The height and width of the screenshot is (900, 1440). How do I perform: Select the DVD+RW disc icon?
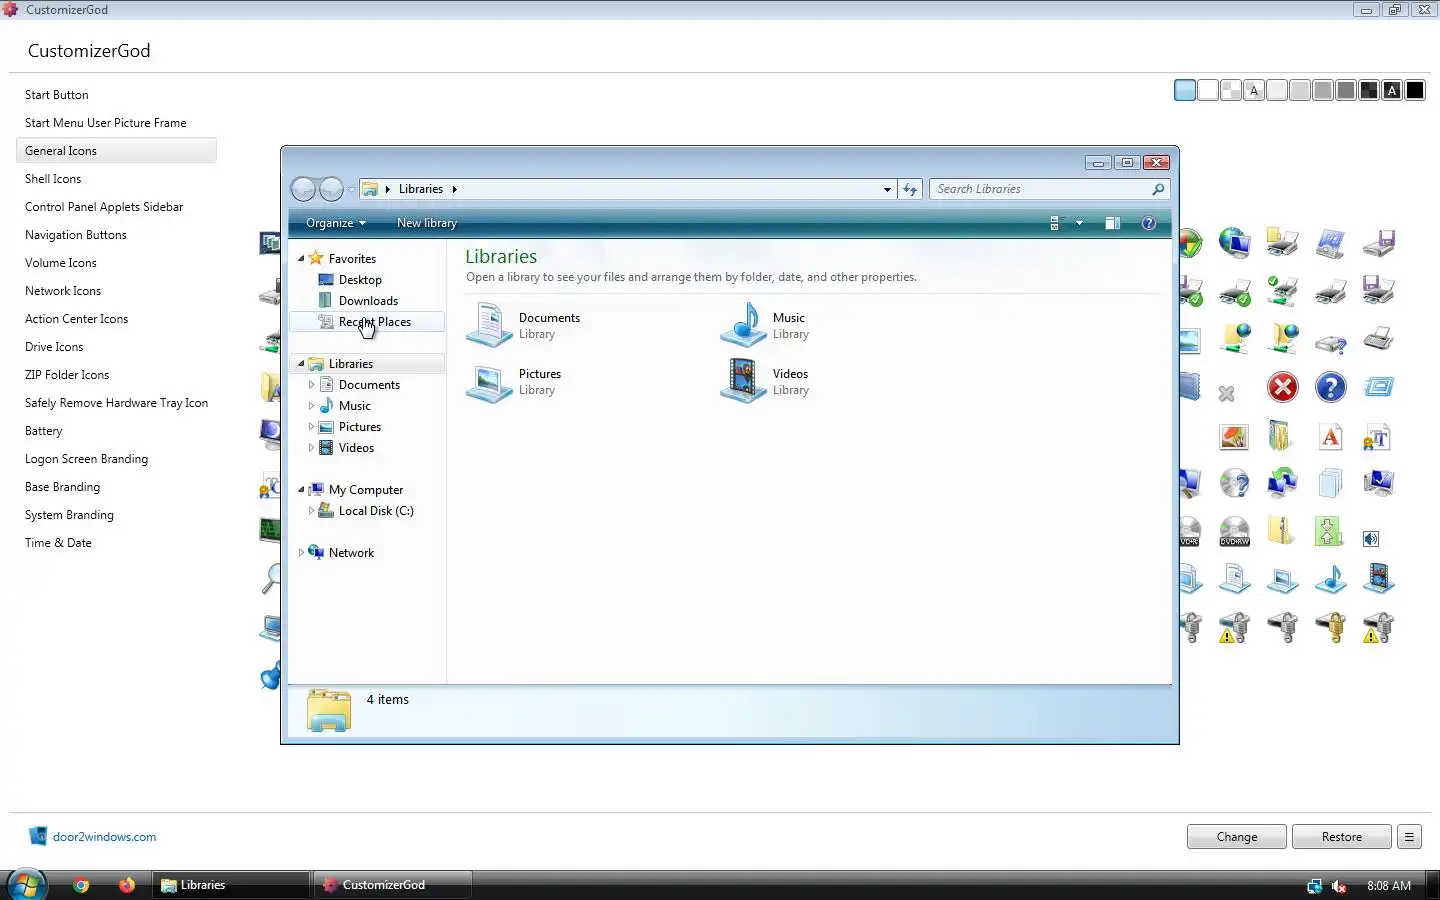[x=1235, y=531]
